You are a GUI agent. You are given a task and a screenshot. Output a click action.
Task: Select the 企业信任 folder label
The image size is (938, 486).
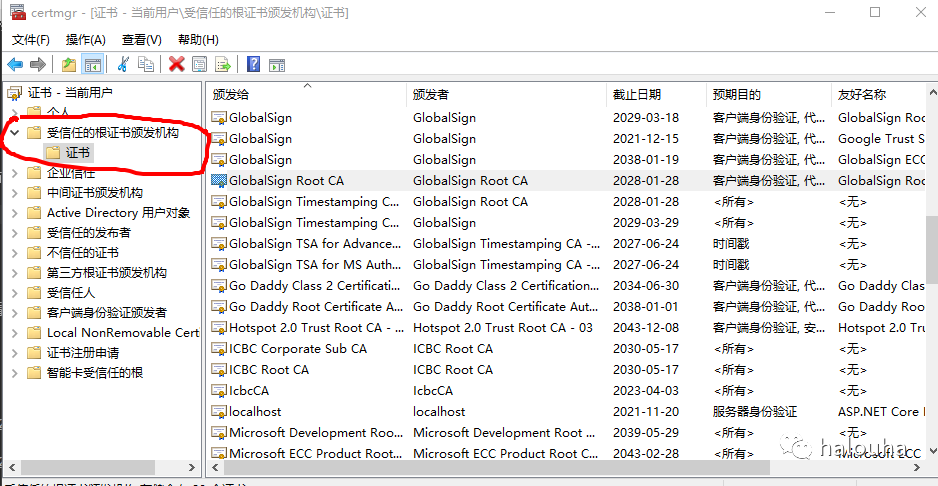[x=71, y=174]
